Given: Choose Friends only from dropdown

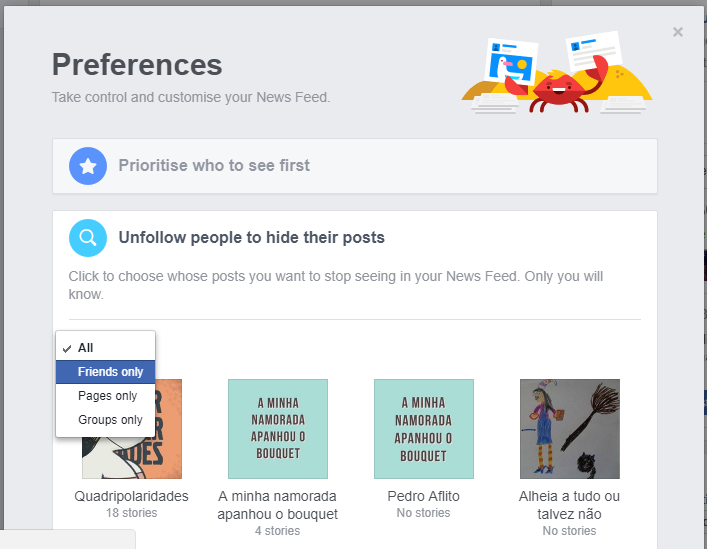Looking at the screenshot, I should tap(110, 372).
